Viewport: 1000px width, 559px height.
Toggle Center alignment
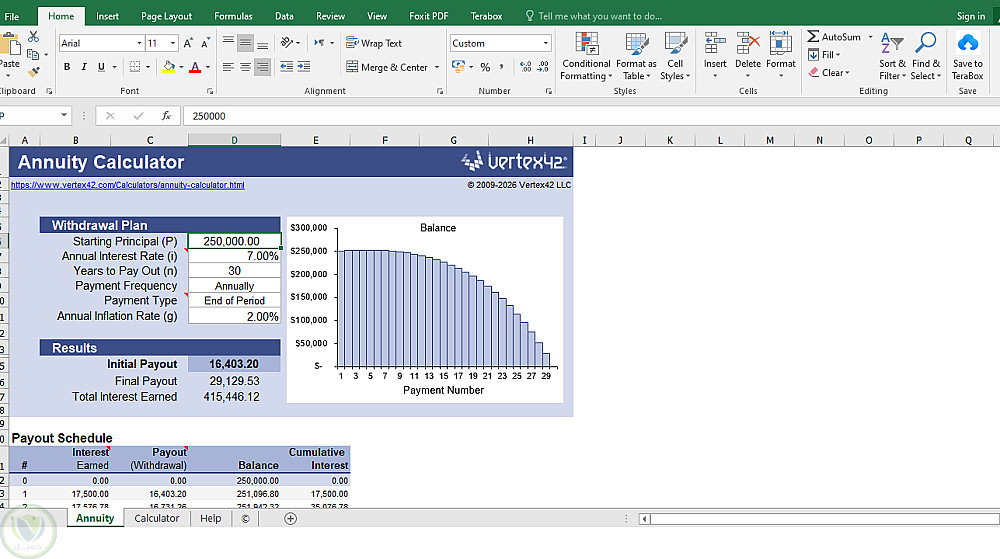click(245, 67)
